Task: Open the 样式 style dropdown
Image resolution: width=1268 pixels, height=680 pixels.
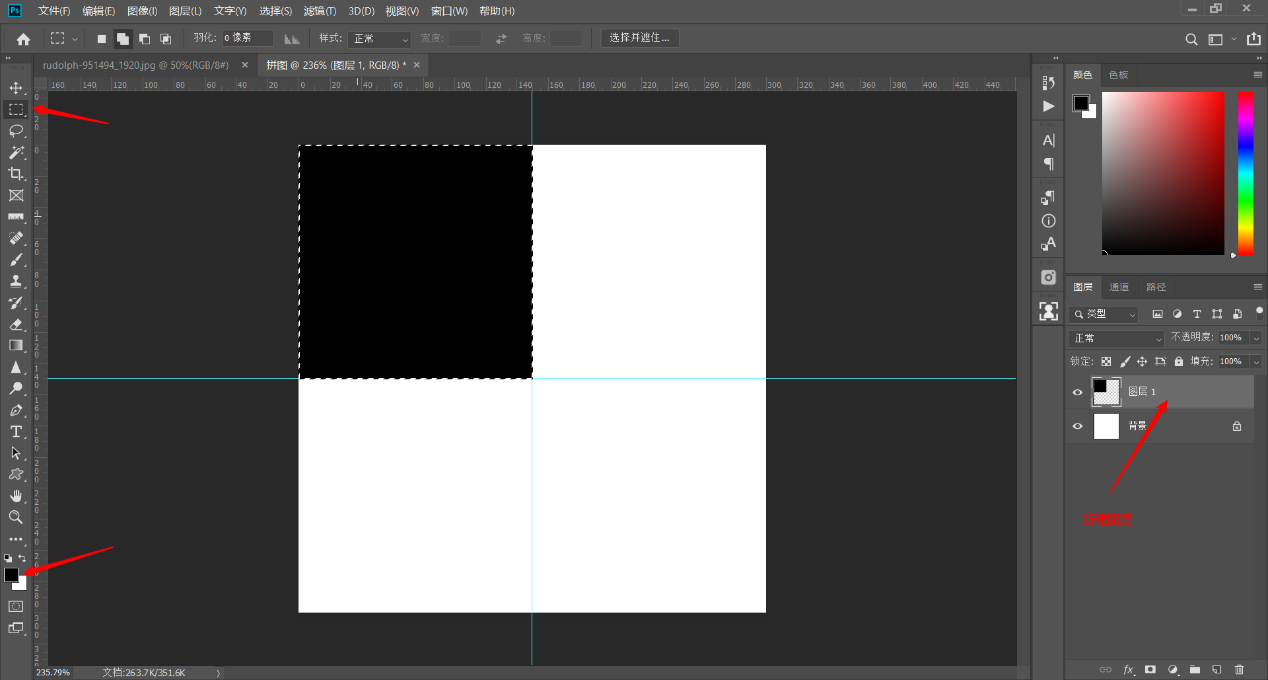Action: point(379,39)
